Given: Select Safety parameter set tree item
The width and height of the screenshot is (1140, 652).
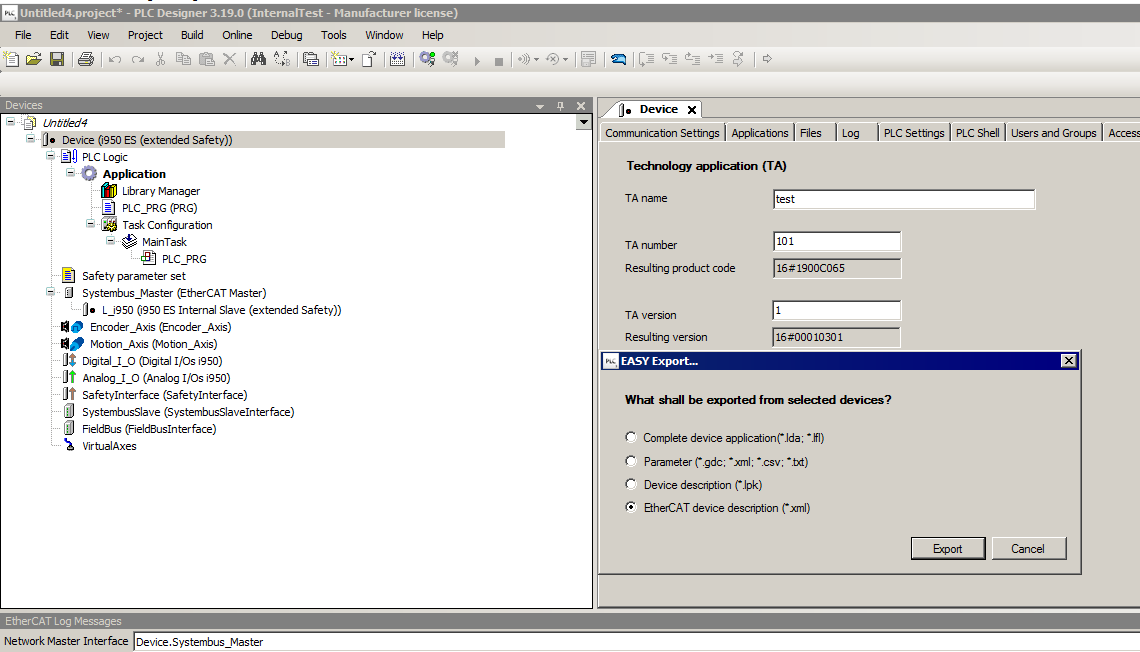Looking at the screenshot, I should [x=133, y=276].
